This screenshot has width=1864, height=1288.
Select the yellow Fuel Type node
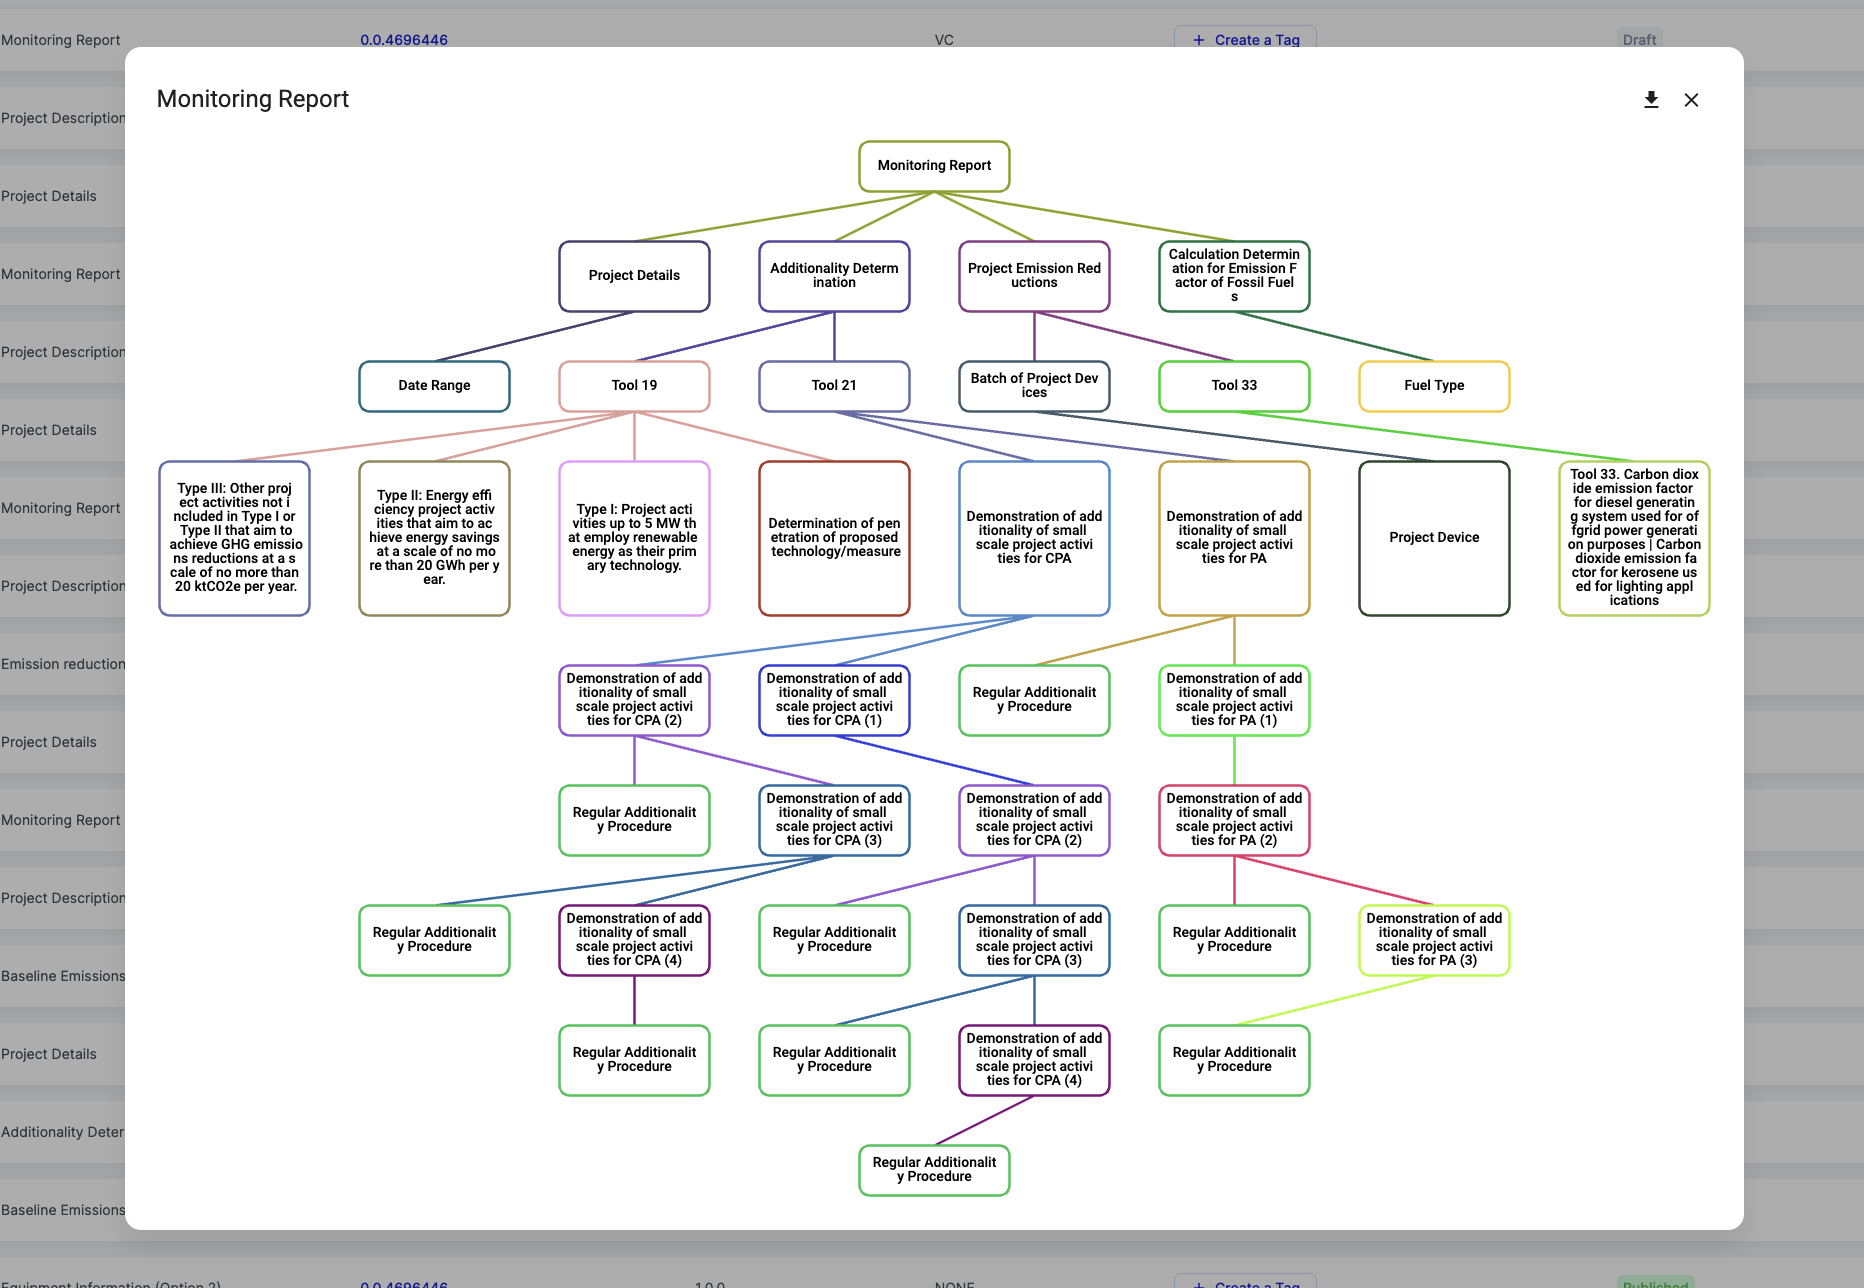point(1434,386)
